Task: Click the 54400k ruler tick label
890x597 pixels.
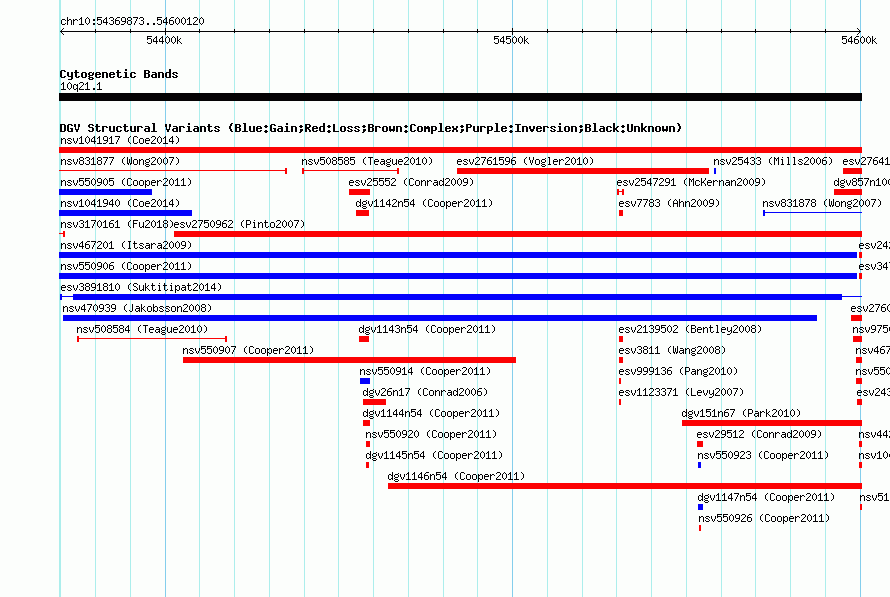Action: [164, 40]
